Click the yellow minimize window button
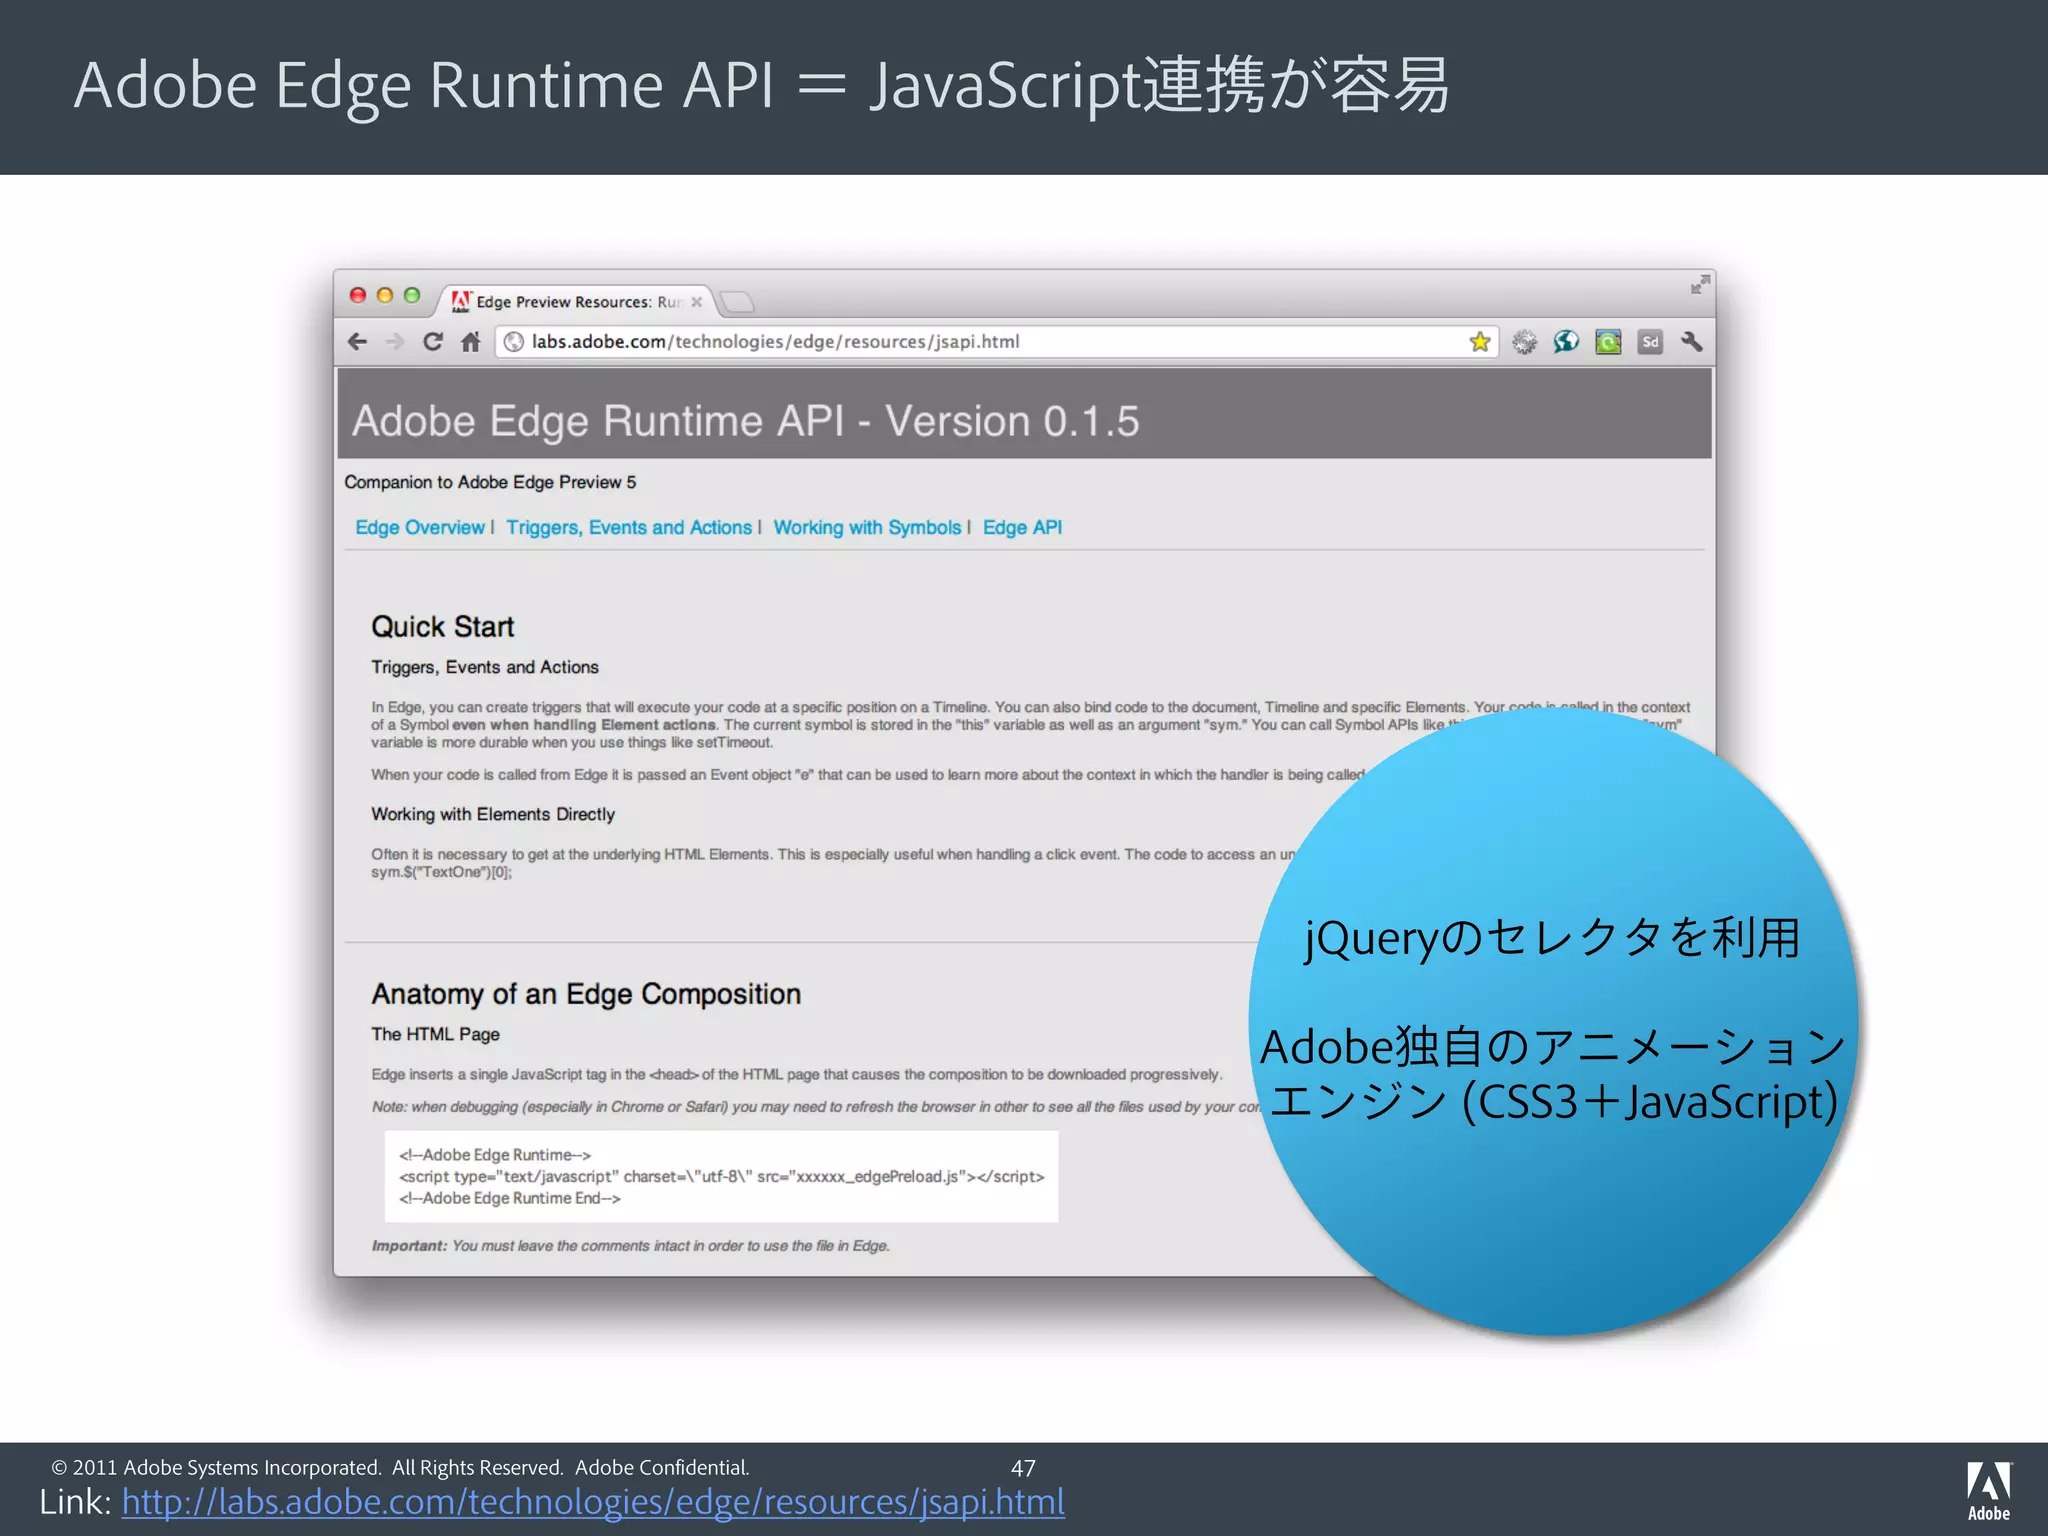2048x1536 pixels. coord(385,295)
